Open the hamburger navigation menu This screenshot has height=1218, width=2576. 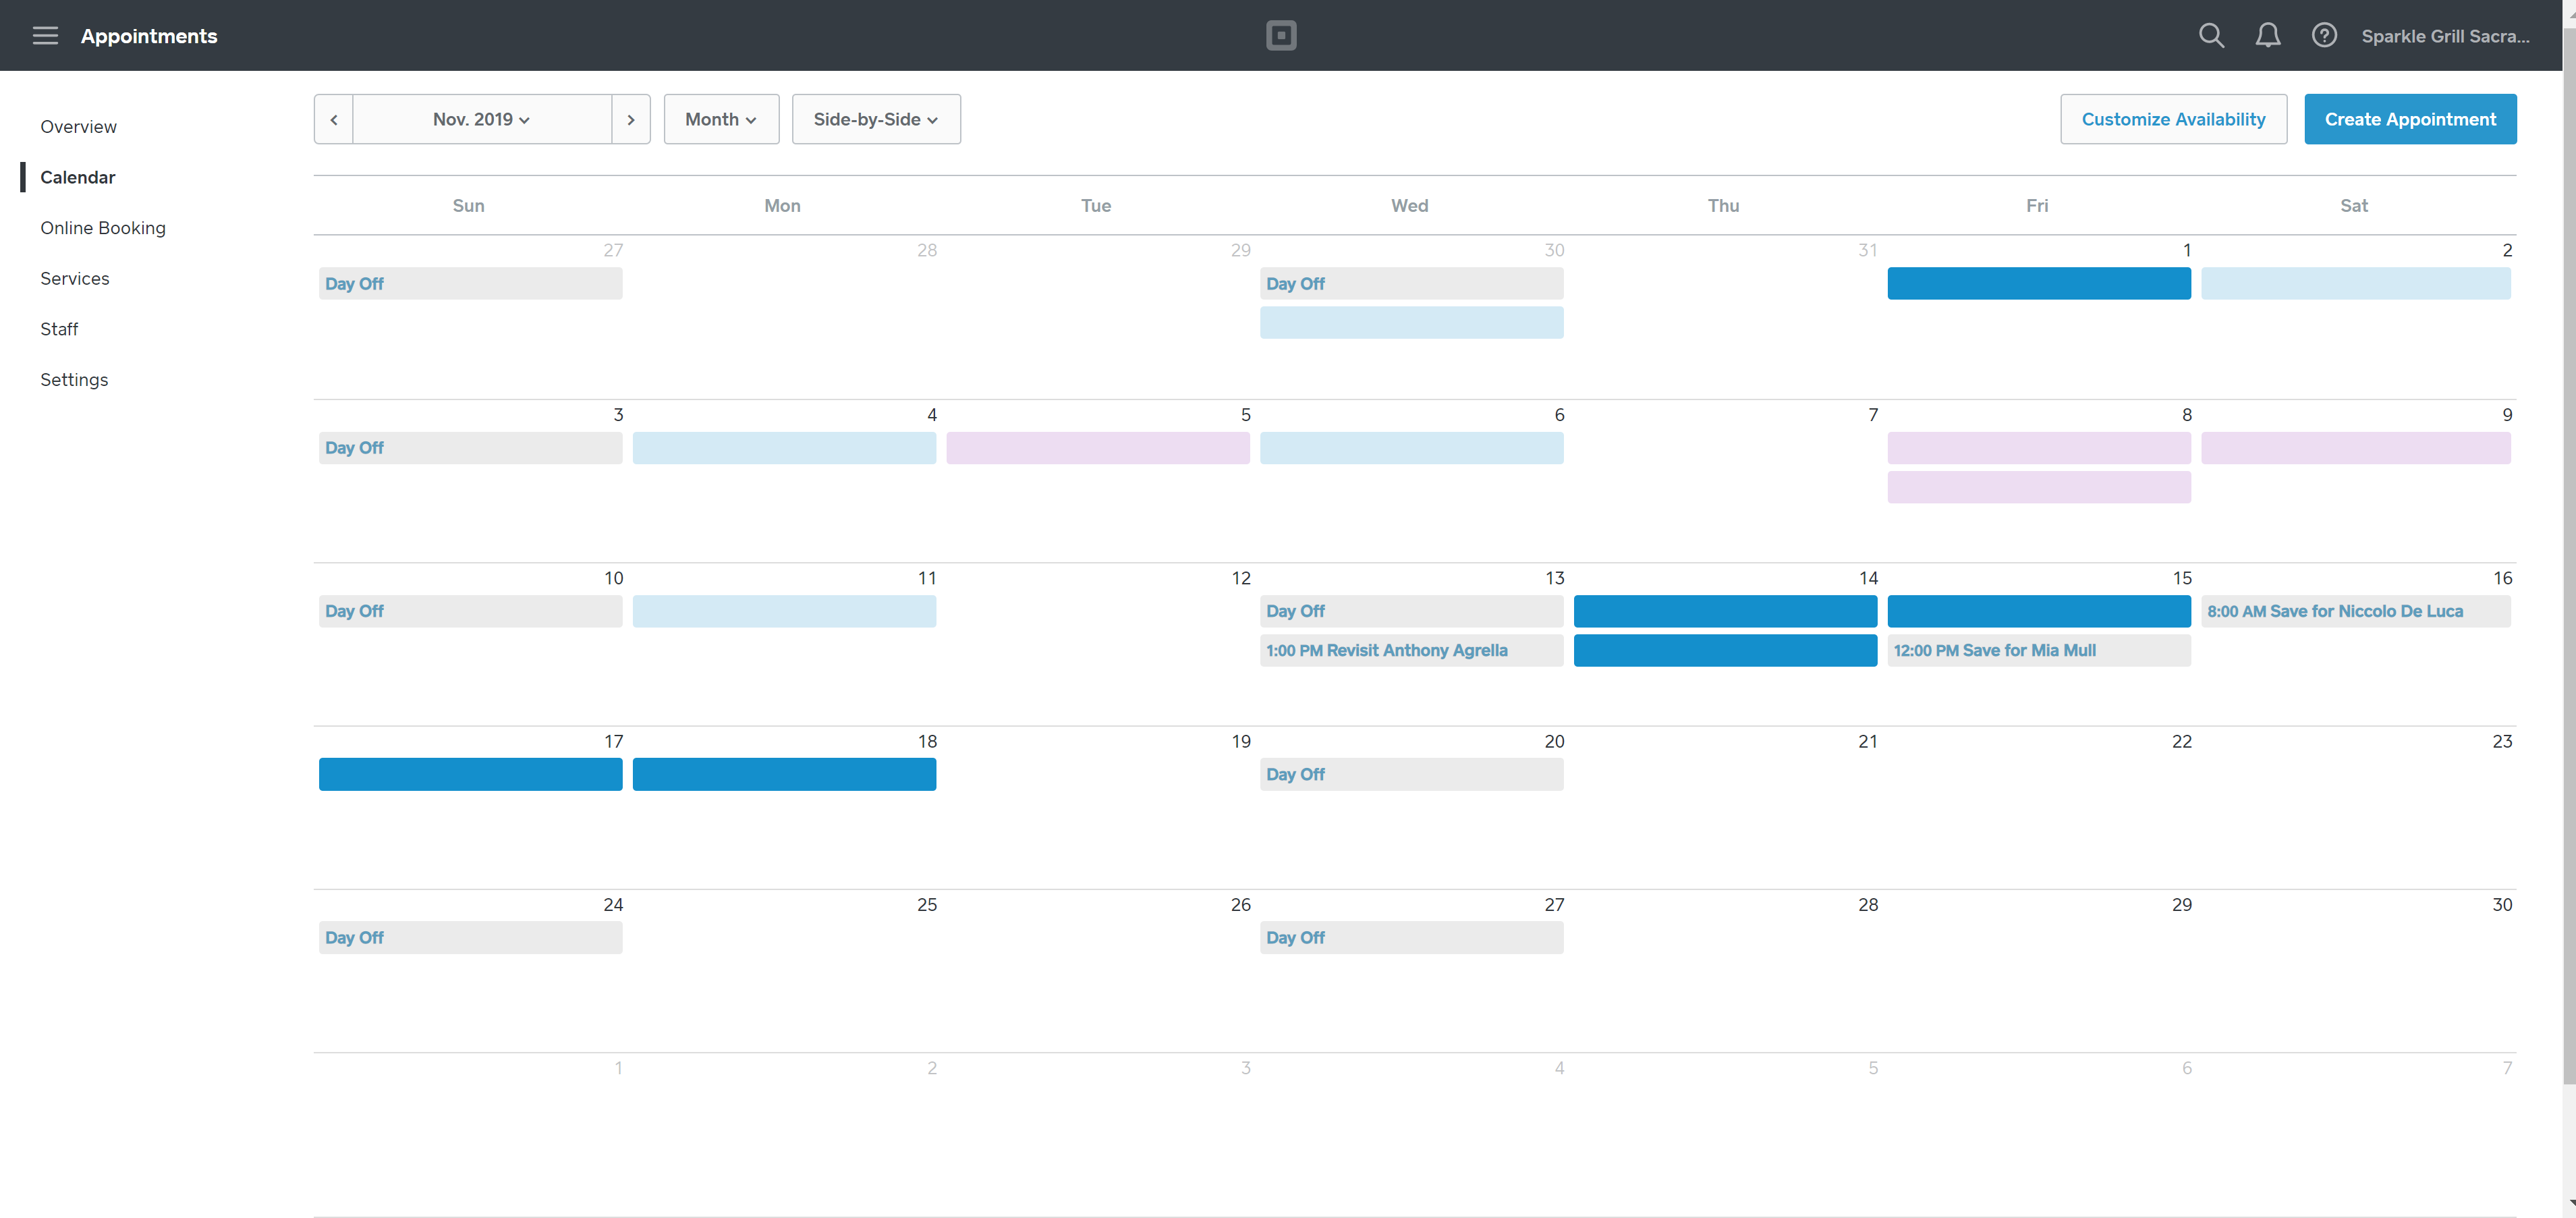[x=45, y=35]
